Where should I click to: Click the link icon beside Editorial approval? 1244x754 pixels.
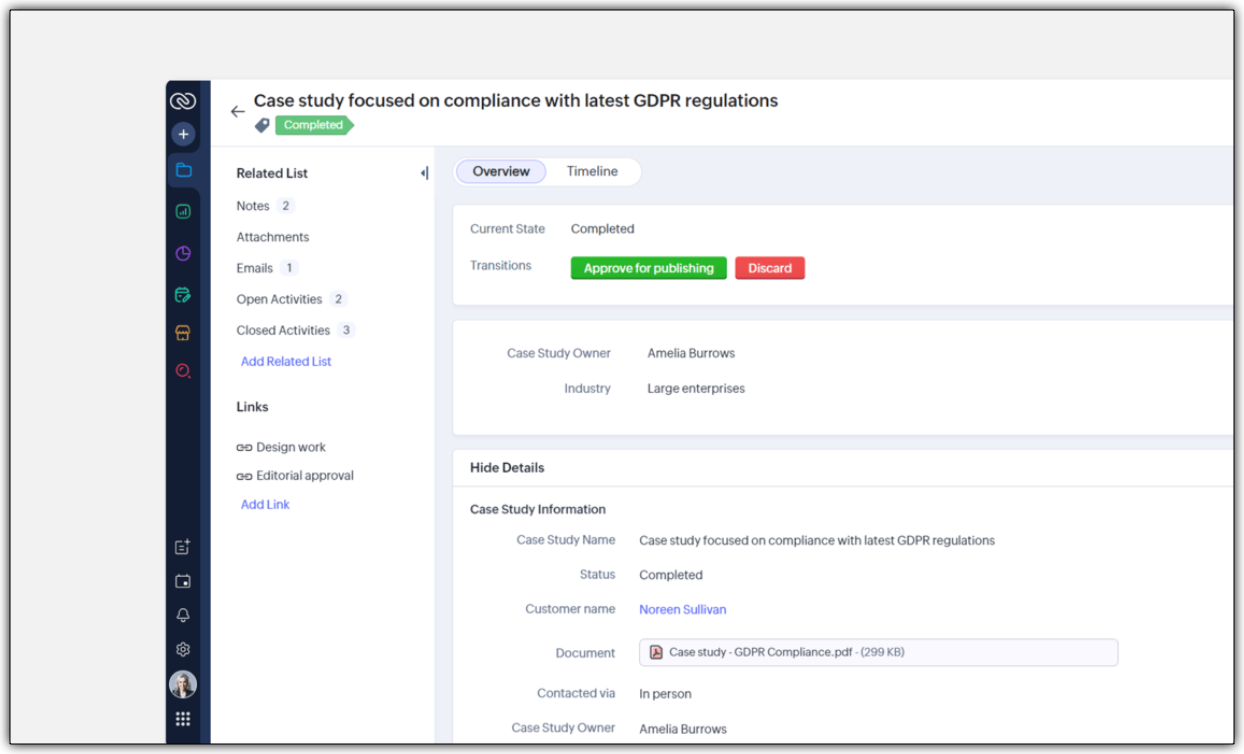244,476
